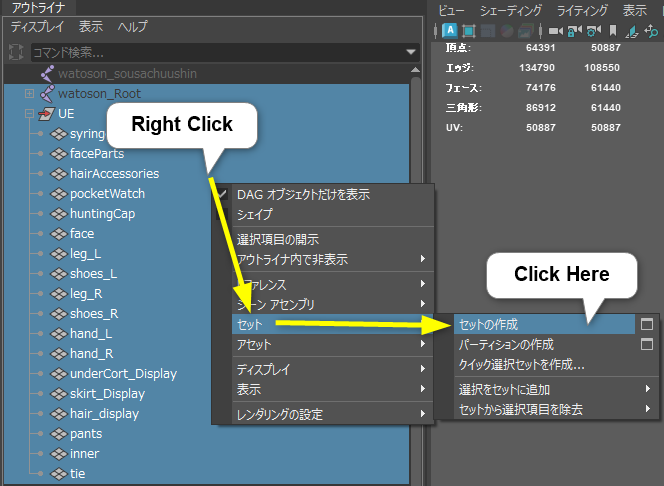664x486 pixels.
Task: Expand 選択をセットに追加 submenu arrow
Action: [x=647, y=389]
